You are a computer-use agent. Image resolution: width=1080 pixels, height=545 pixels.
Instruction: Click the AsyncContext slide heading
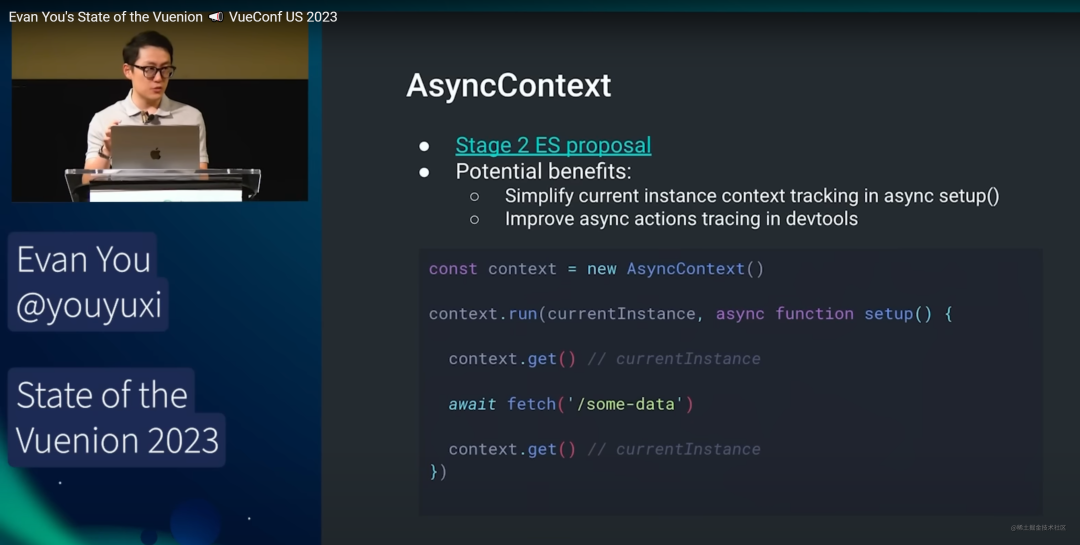point(508,85)
